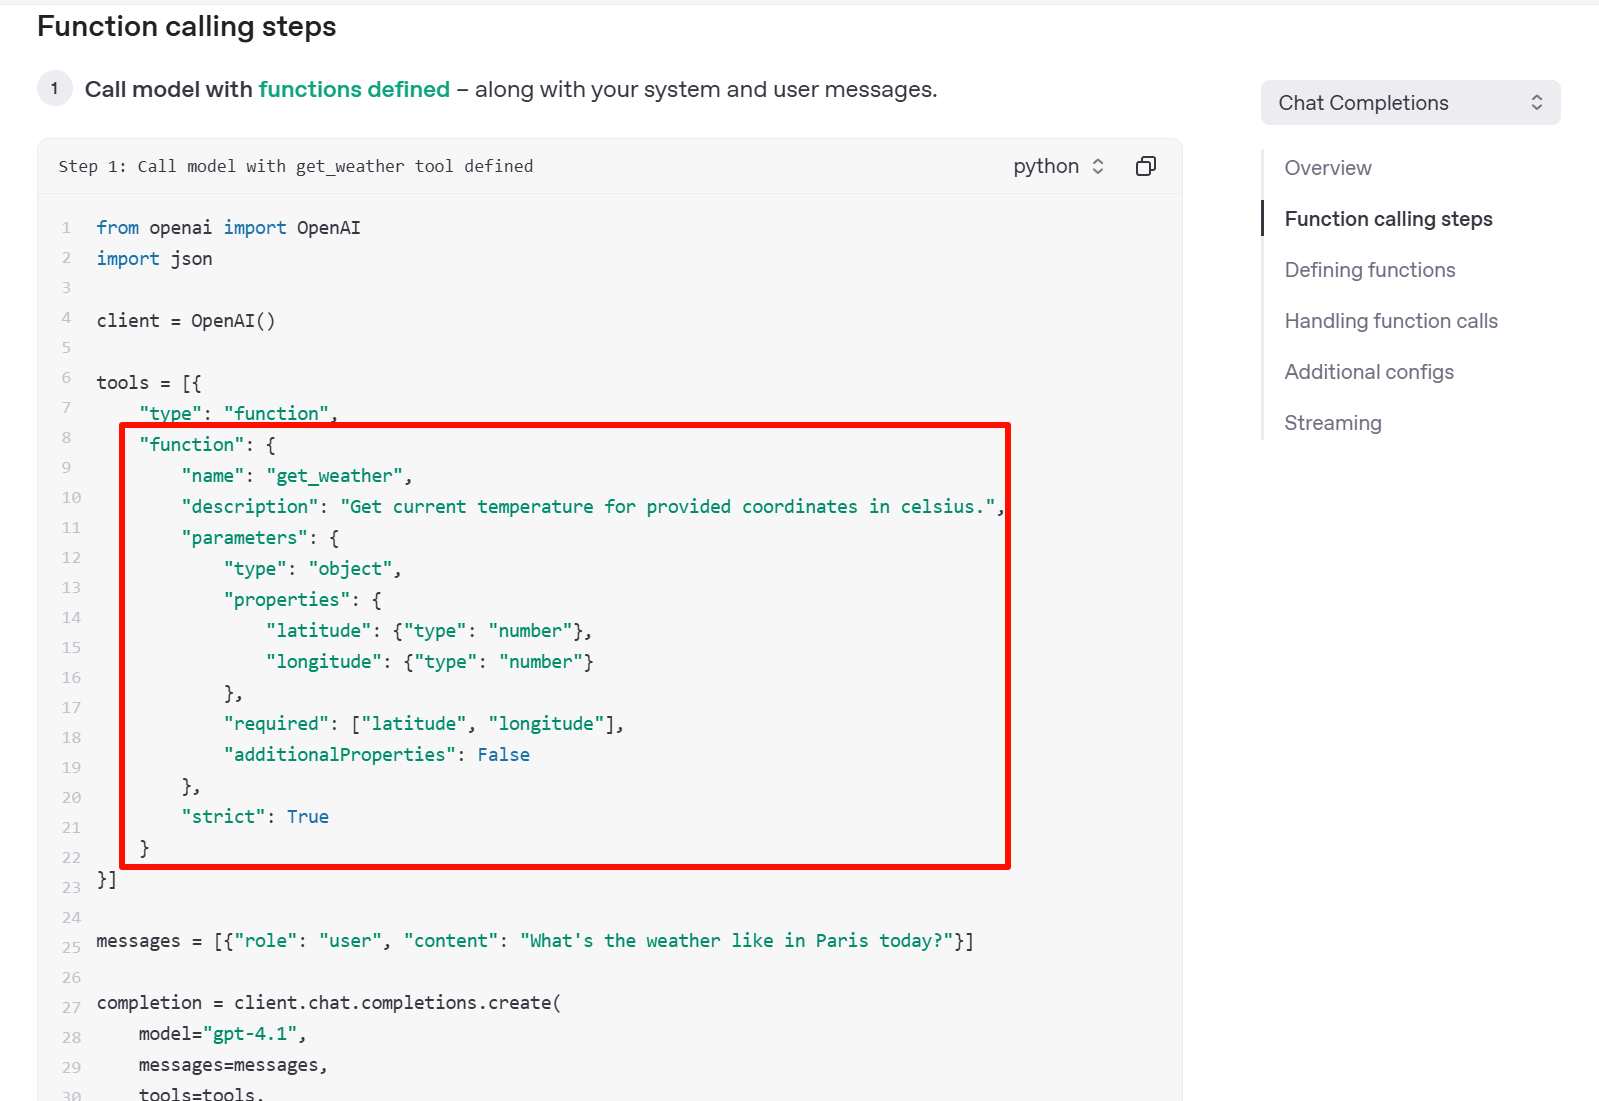Click the '"type": "function"' line
The image size is (1599, 1101).
coord(238,414)
